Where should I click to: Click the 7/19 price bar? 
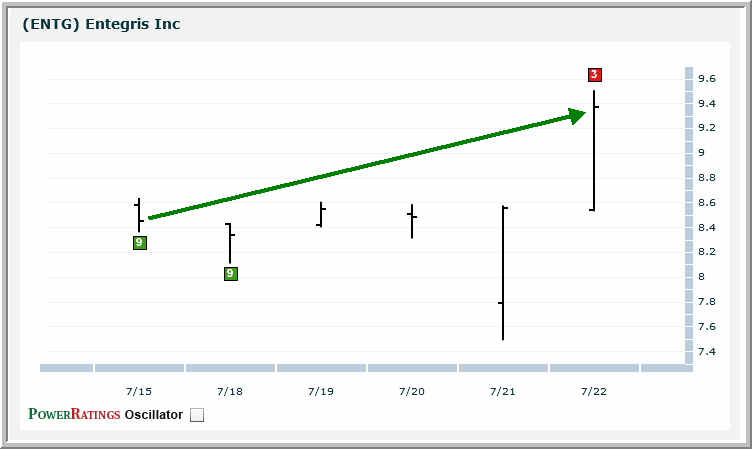(320, 214)
